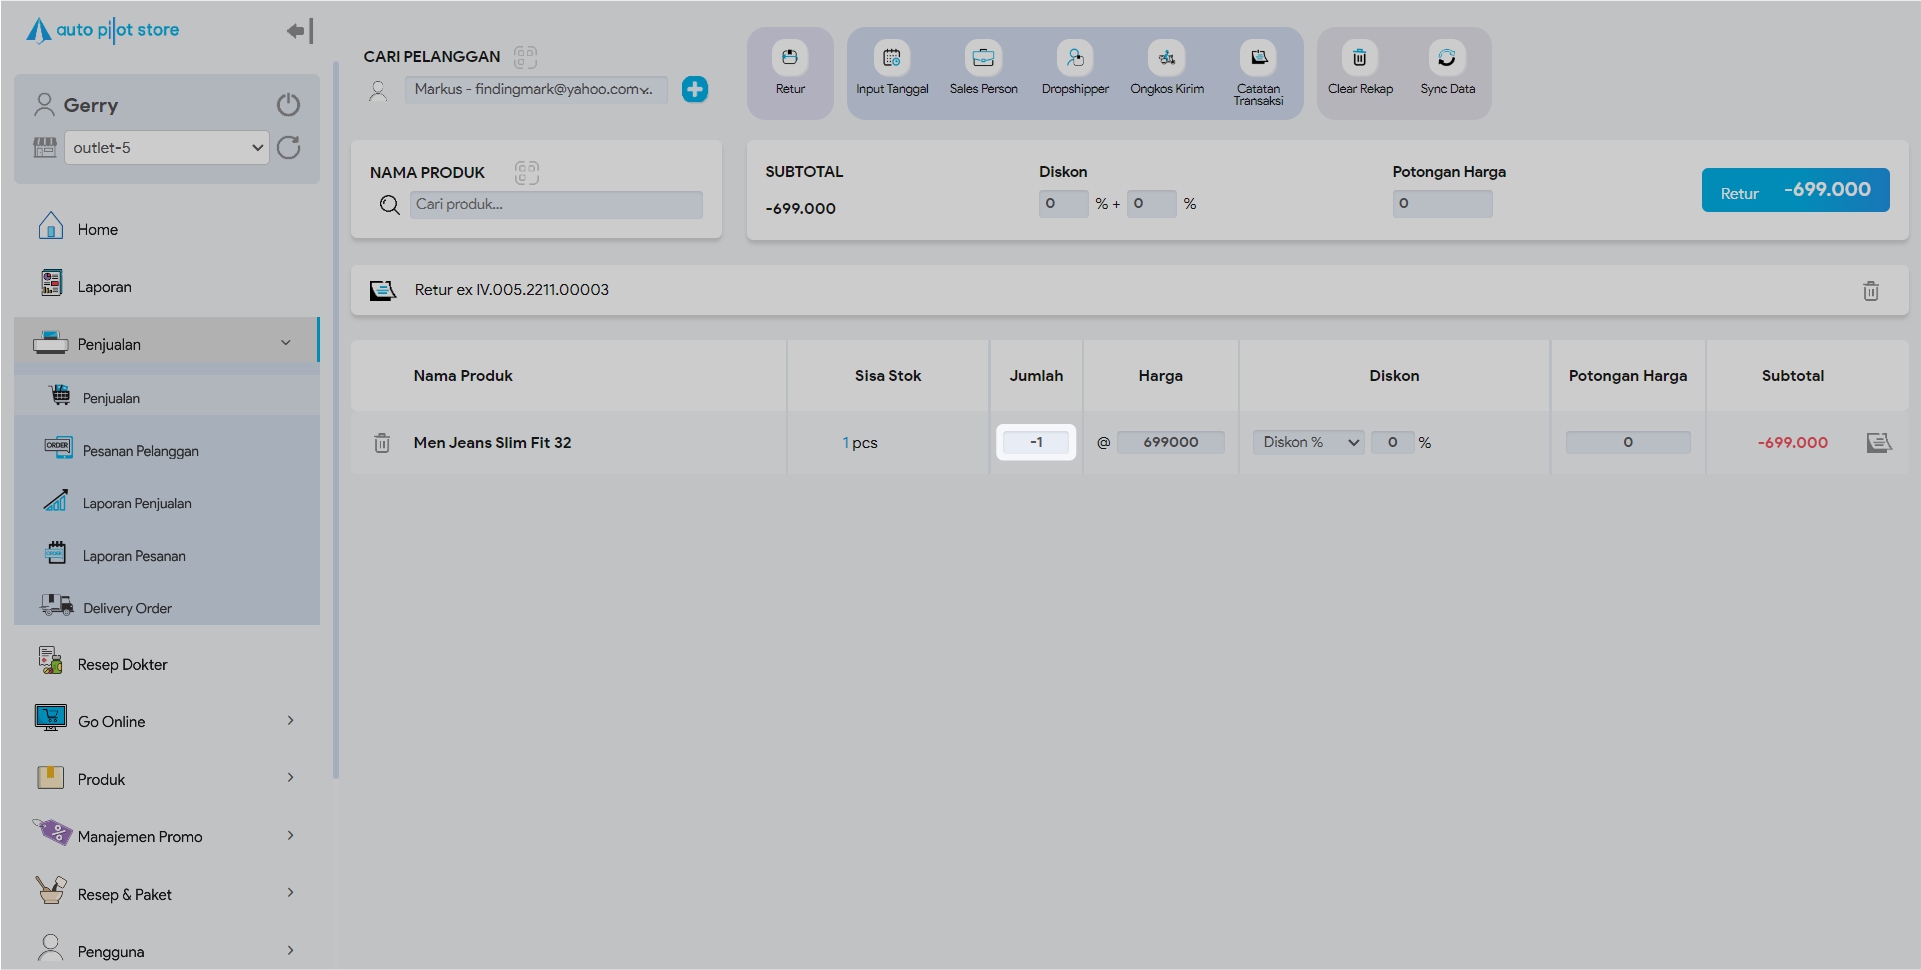Click the power logout icon beside Gerry
Screen dimensions: 1921x970
pos(288,105)
